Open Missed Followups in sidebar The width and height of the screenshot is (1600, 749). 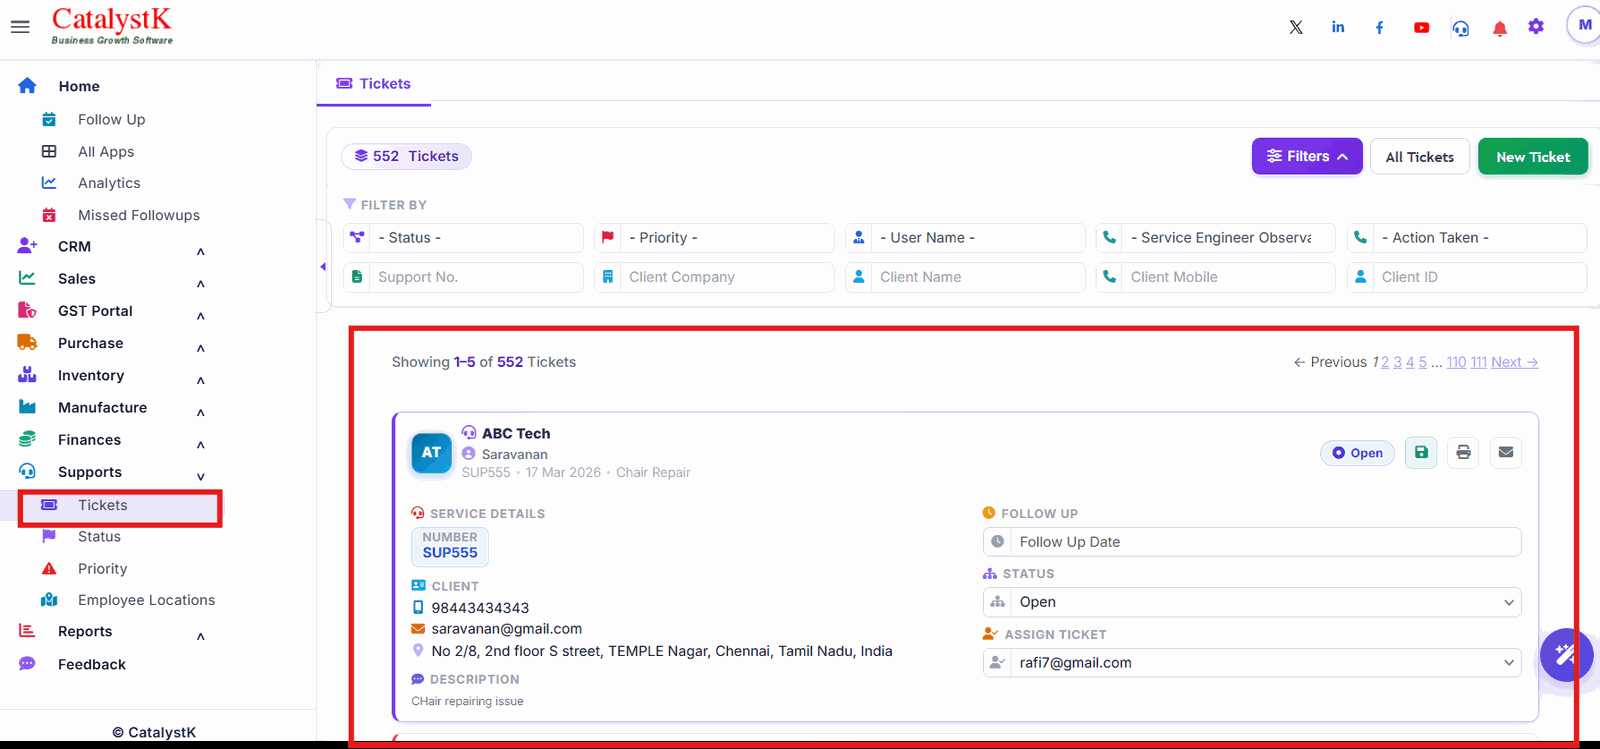tap(139, 216)
